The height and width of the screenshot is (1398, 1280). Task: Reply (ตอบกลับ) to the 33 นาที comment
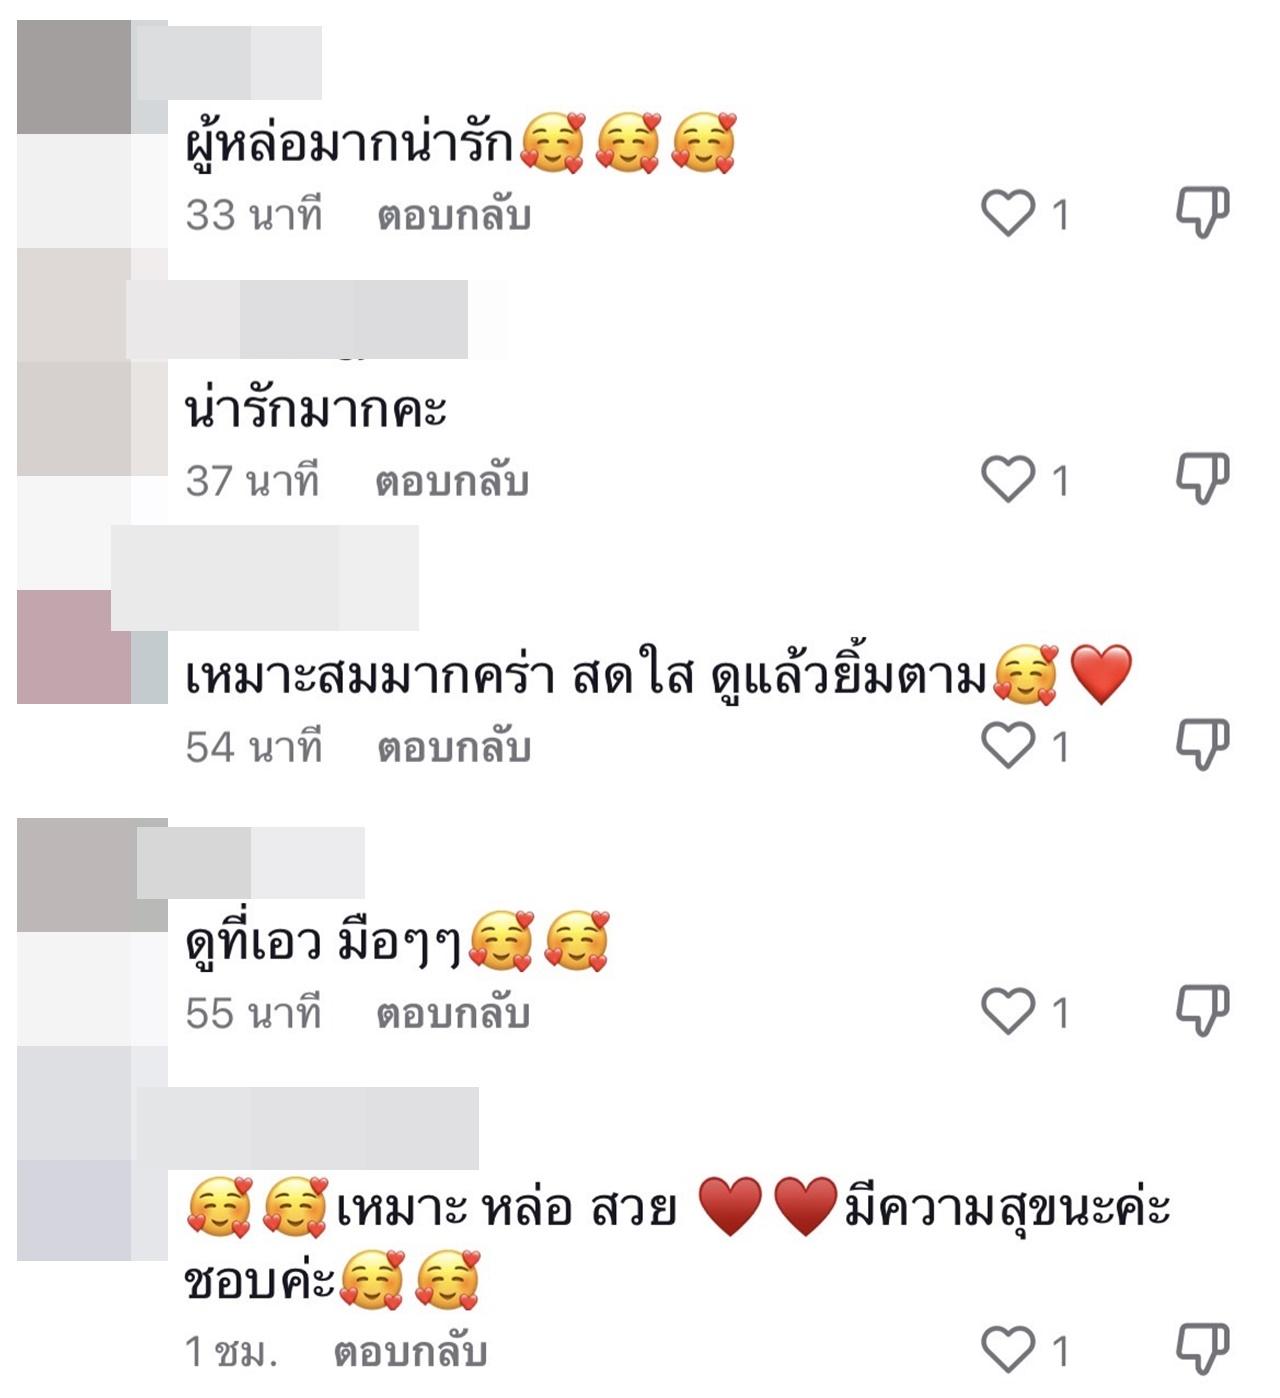454,215
